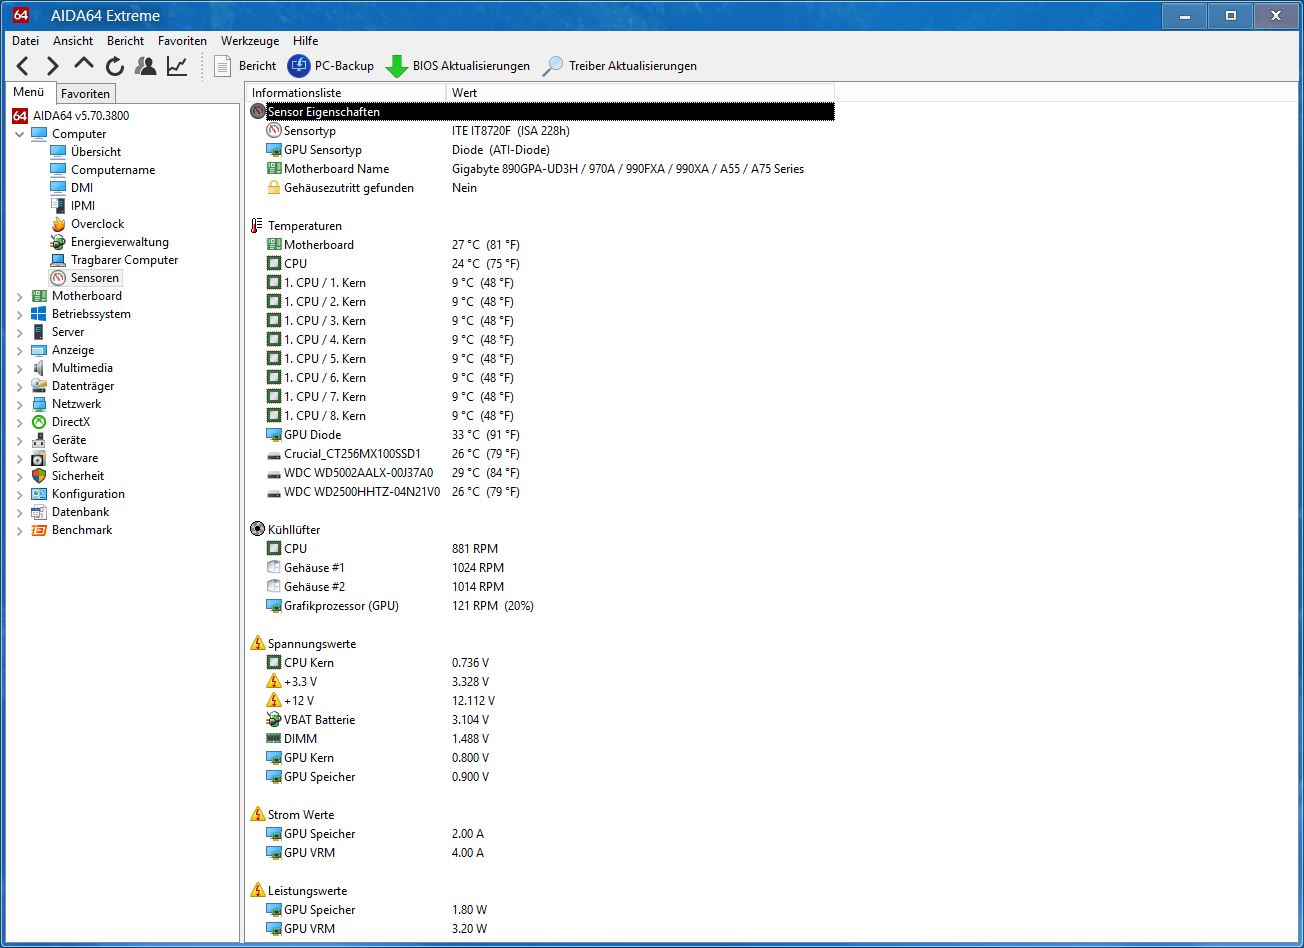Viewport: 1304px width, 948px height.
Task: Expand the Motherboard tree node
Action: pyautogui.click(x=20, y=296)
